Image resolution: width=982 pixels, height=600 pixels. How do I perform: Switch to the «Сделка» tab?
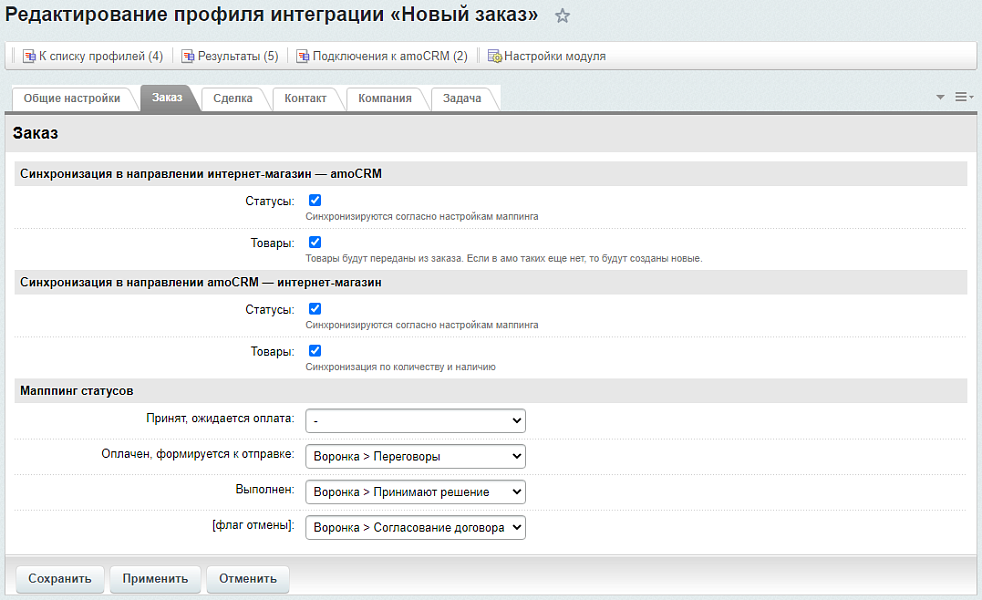232,99
